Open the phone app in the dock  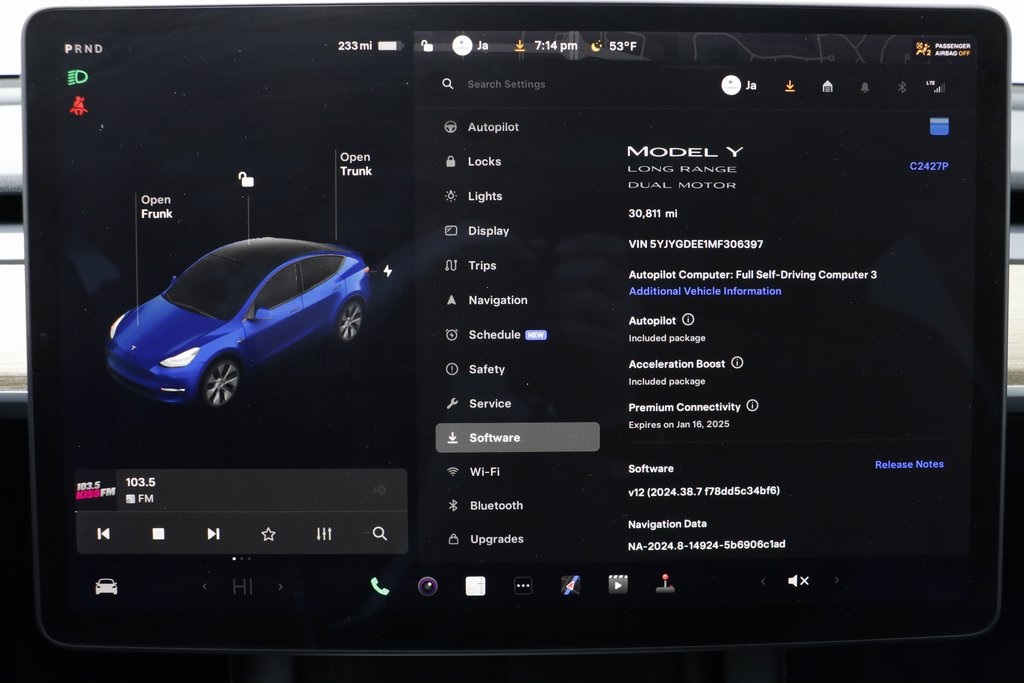pyautogui.click(x=380, y=586)
